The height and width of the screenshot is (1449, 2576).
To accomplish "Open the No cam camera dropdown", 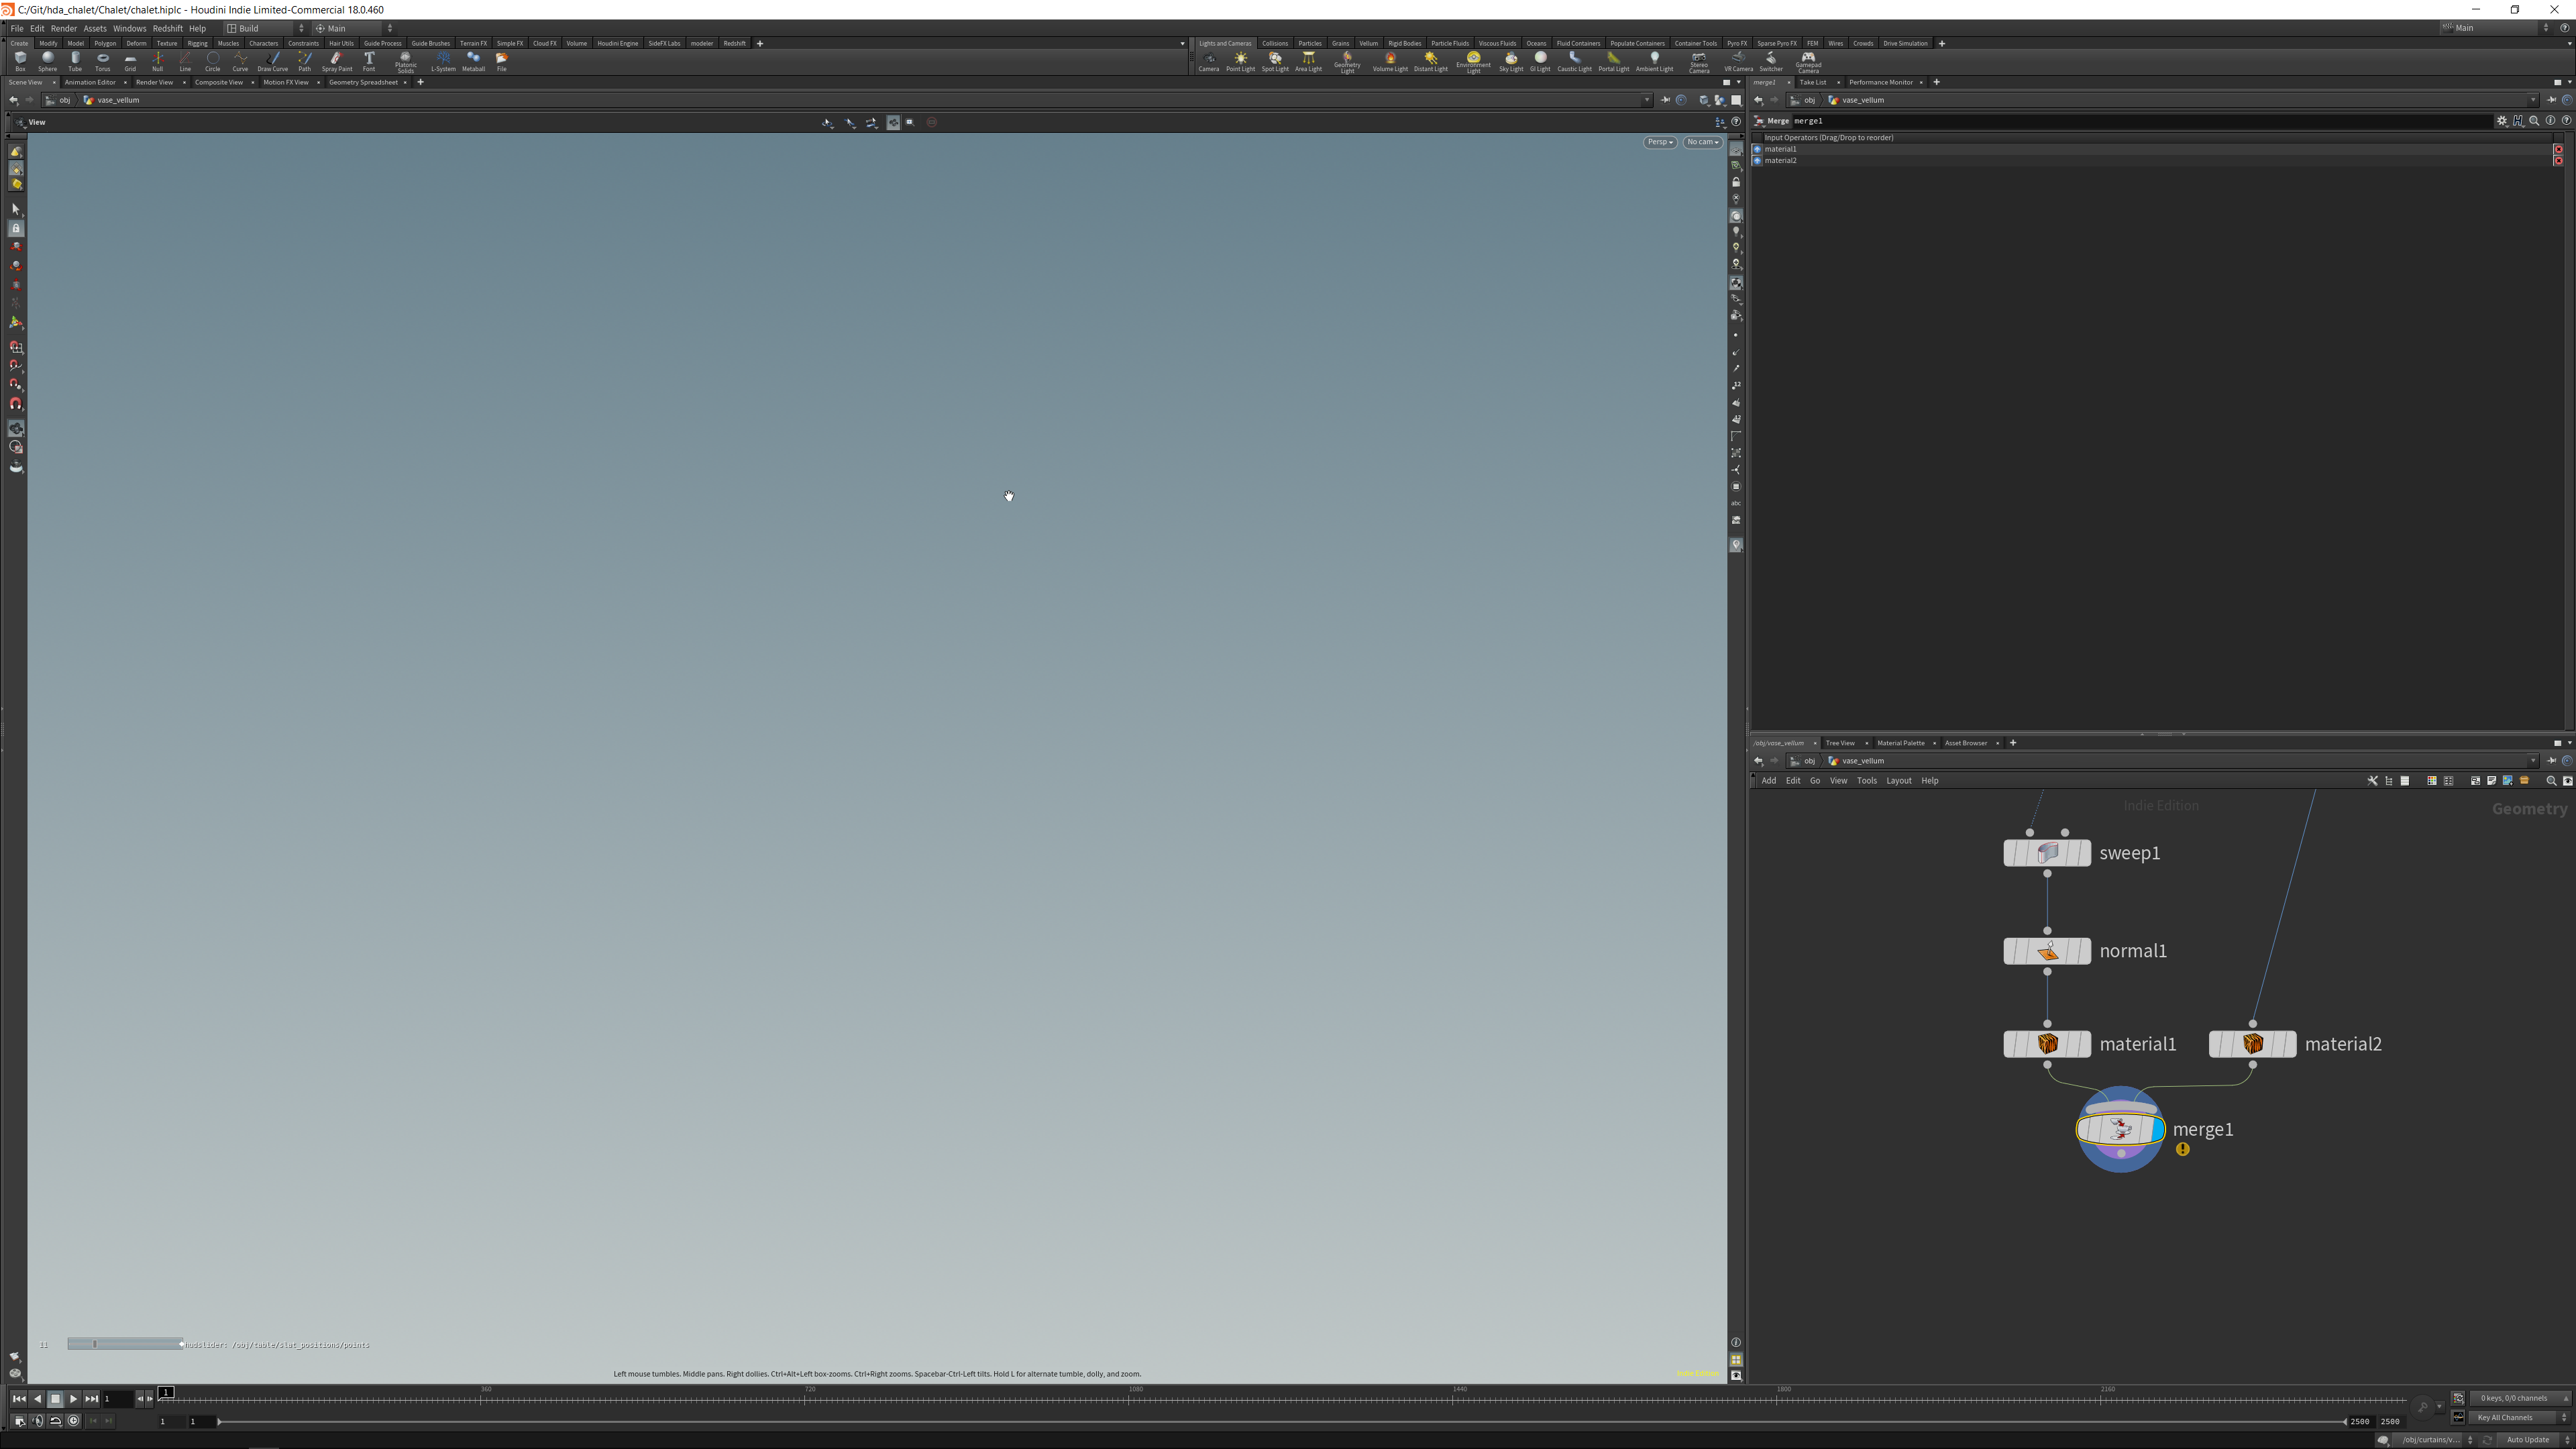I will [x=1702, y=142].
